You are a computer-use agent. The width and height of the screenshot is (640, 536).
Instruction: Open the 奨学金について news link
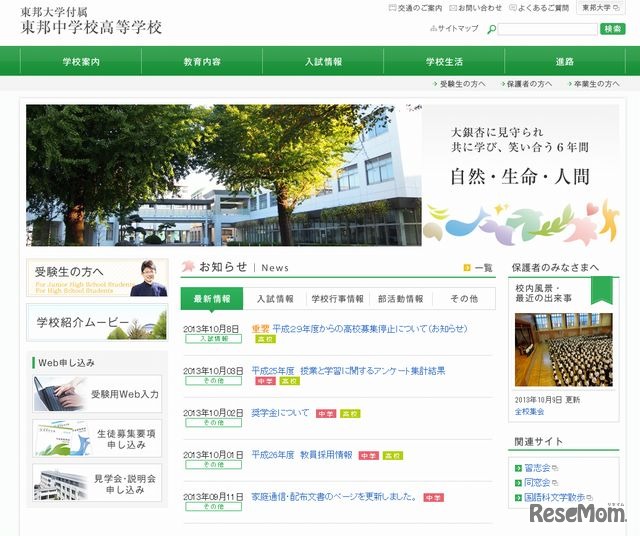click(x=280, y=413)
